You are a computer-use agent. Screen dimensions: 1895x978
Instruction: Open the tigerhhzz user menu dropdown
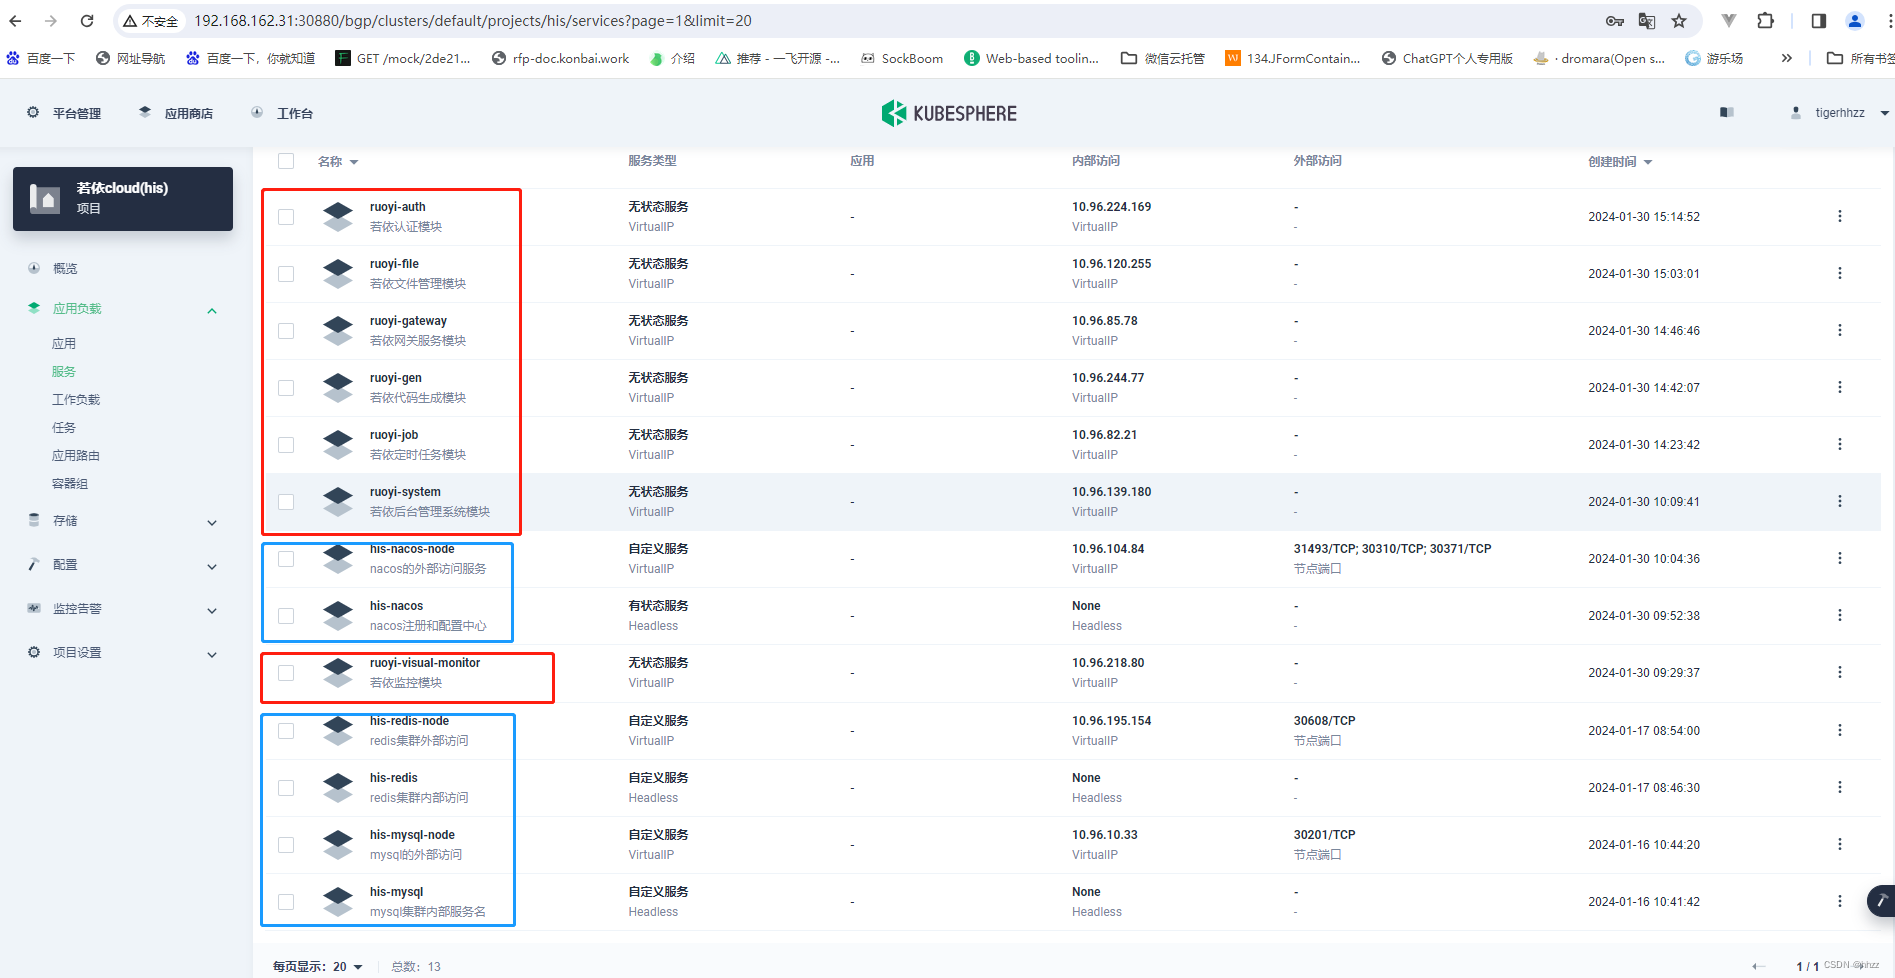tap(1840, 113)
